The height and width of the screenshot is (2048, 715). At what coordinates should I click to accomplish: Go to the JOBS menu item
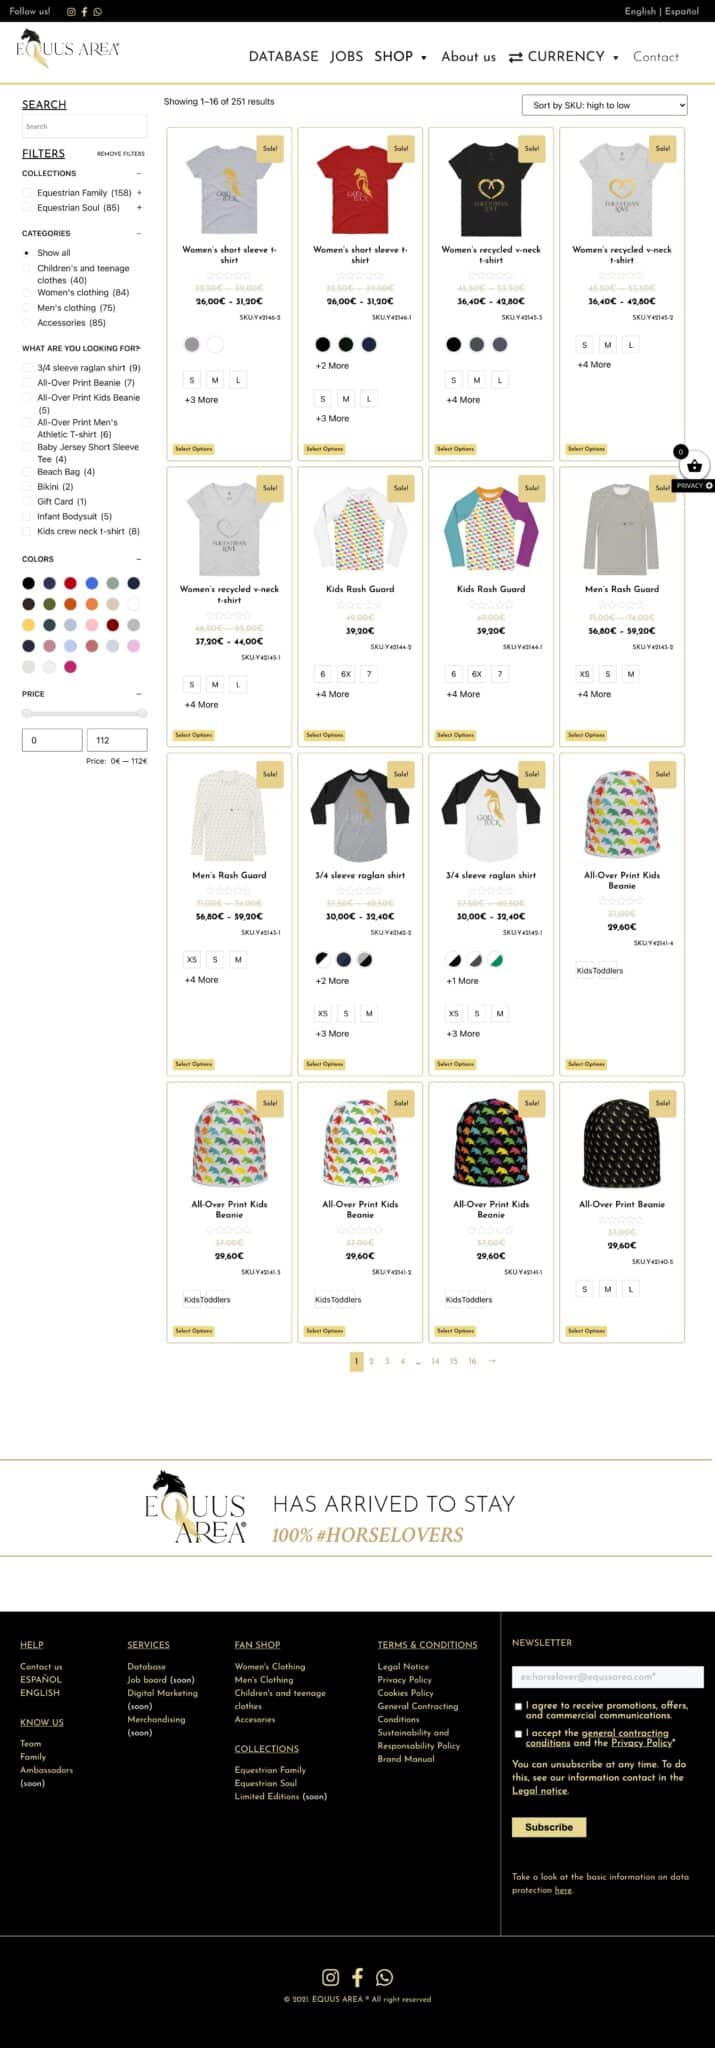click(347, 57)
